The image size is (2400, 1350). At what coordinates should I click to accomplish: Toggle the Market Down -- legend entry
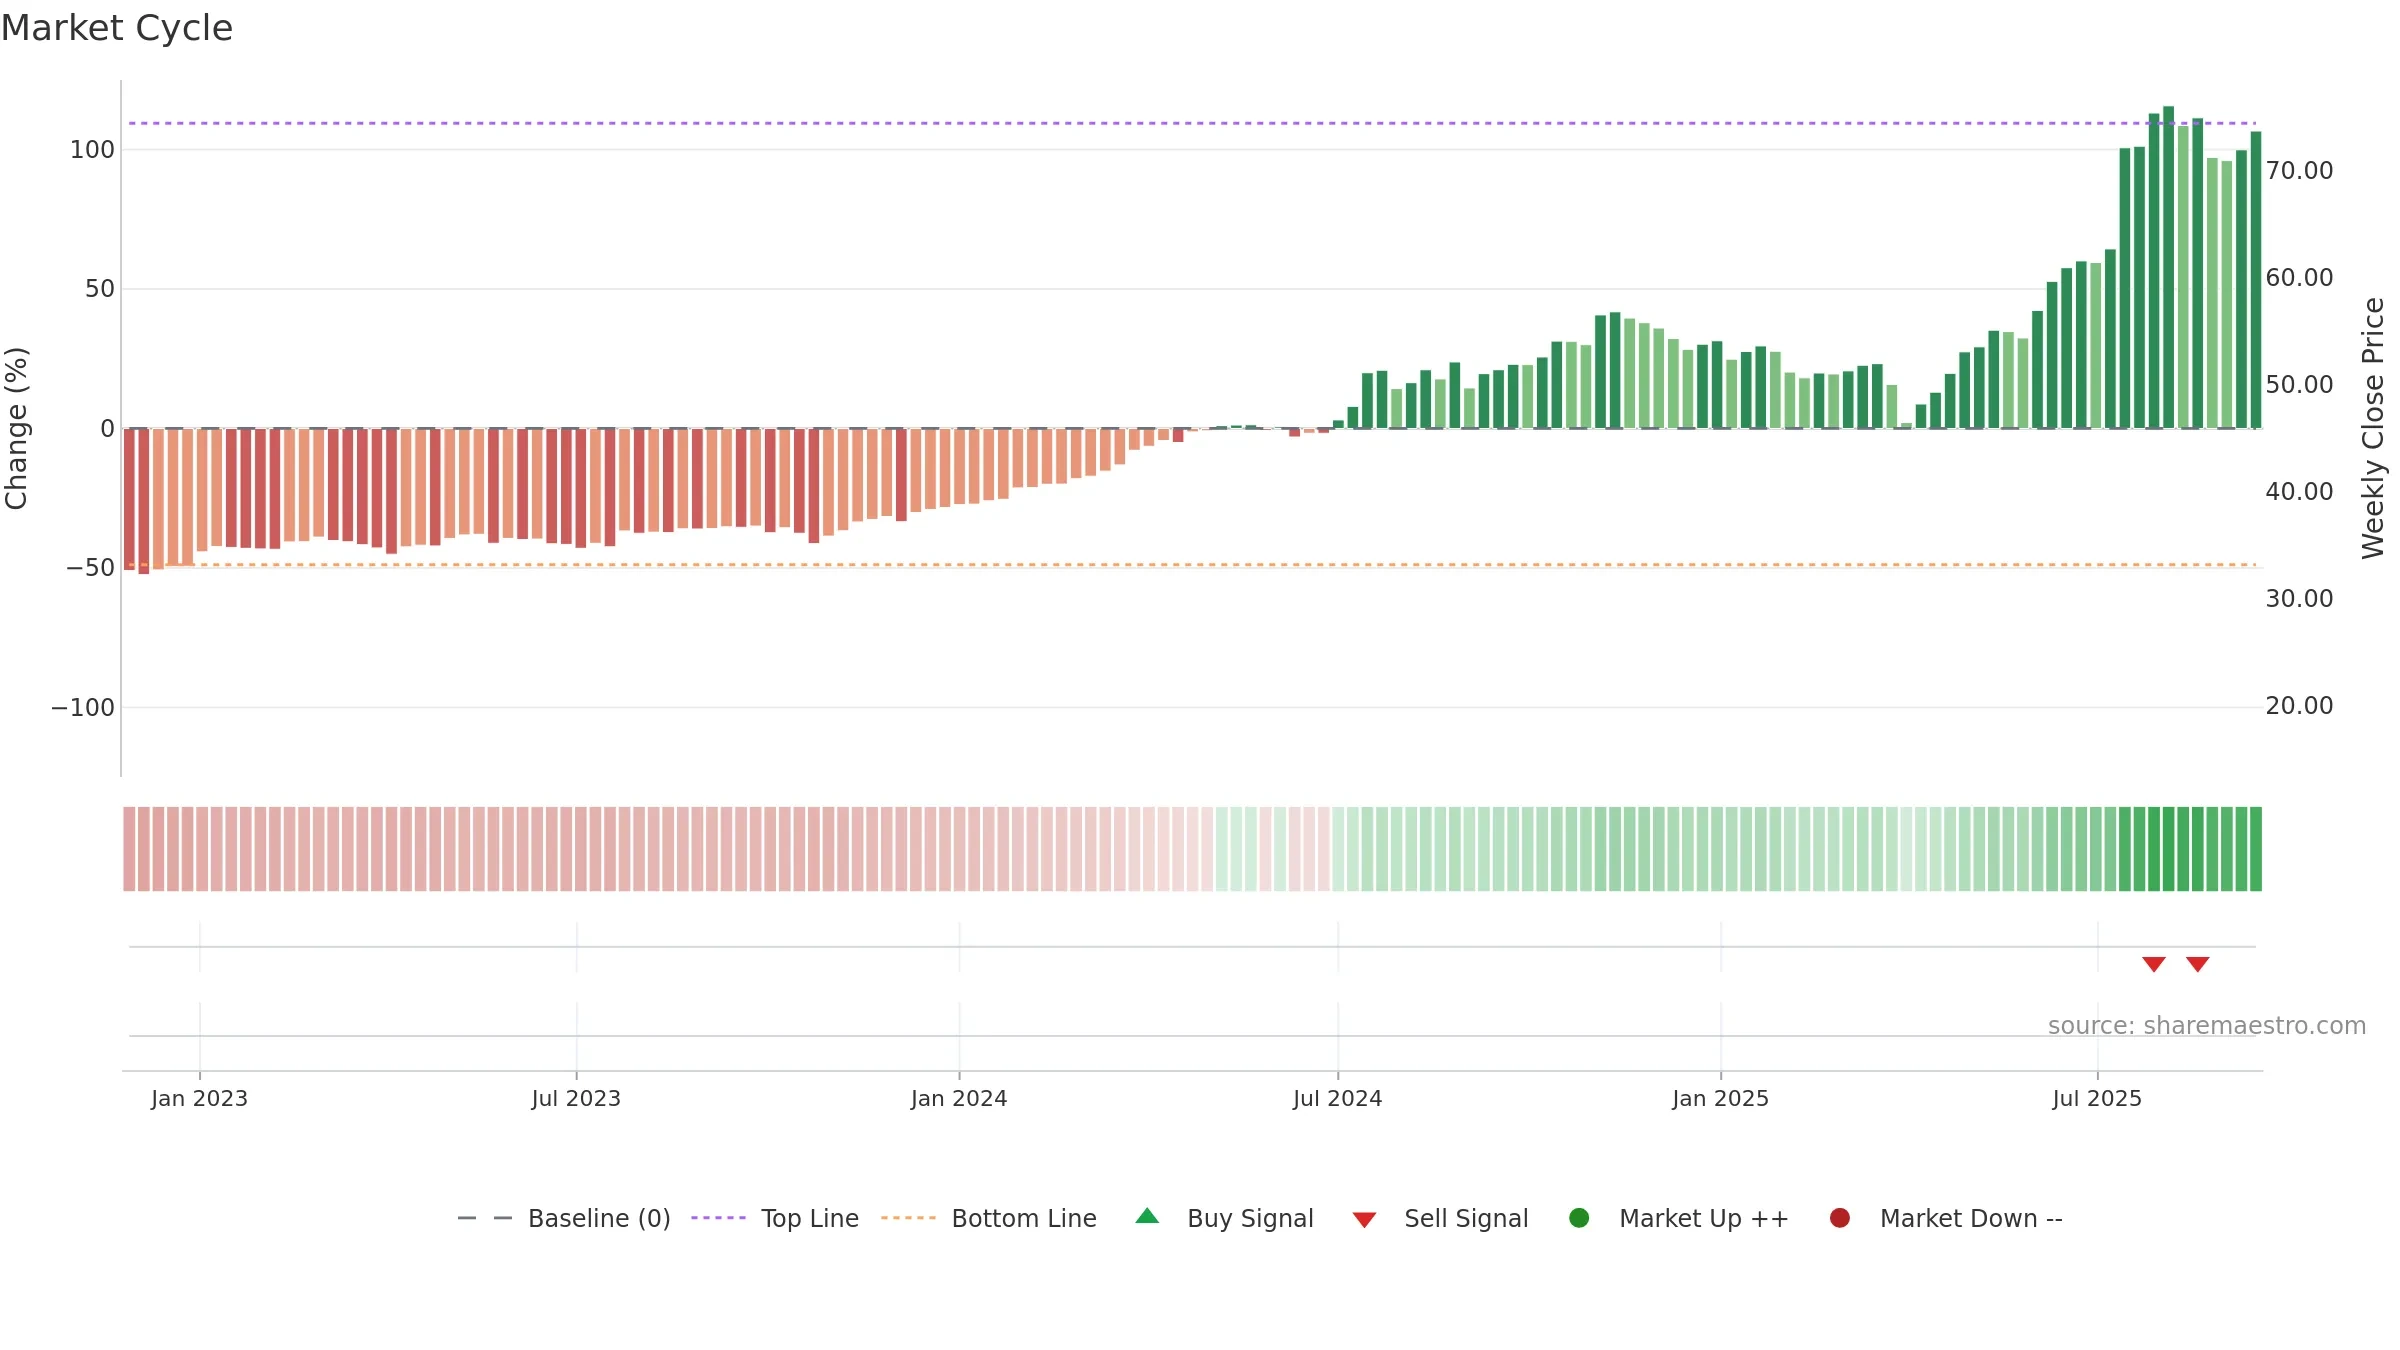pos(1946,1218)
